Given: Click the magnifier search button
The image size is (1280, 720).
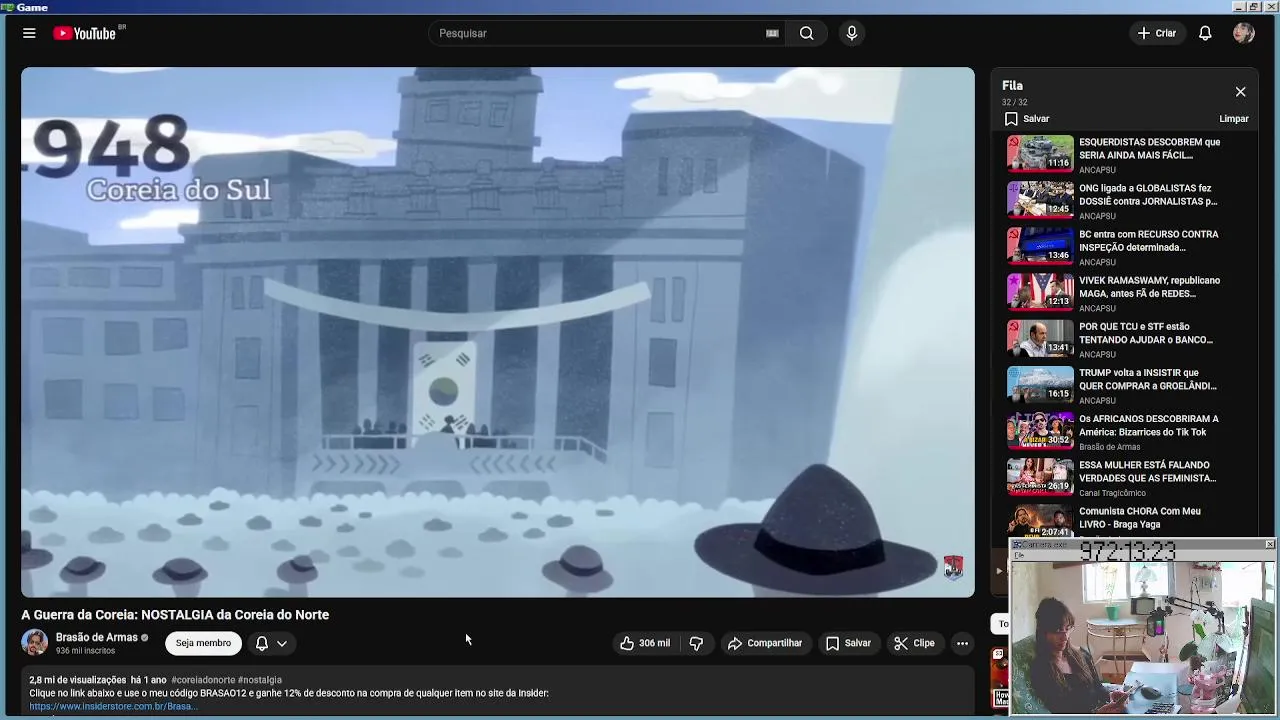Looking at the screenshot, I should point(806,33).
